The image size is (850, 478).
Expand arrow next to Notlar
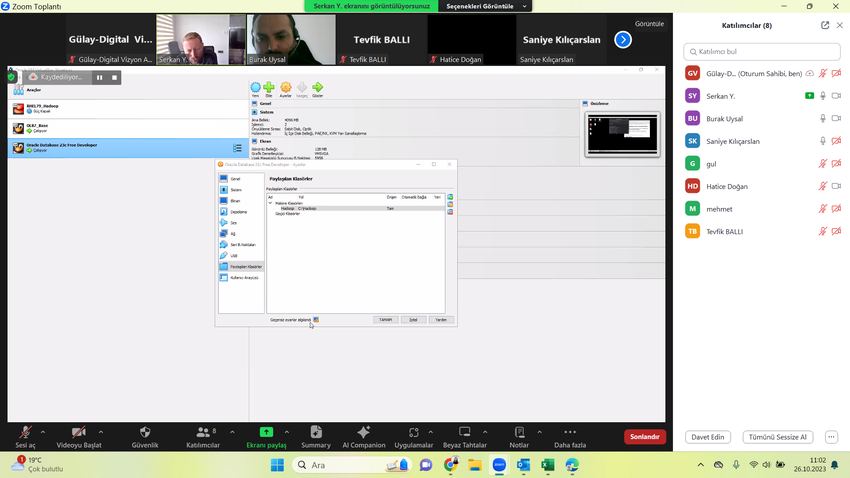pos(539,432)
